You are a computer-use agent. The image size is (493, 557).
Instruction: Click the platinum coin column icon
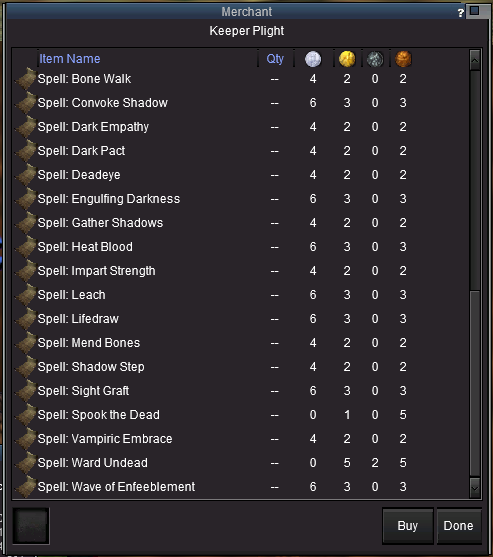click(x=313, y=59)
